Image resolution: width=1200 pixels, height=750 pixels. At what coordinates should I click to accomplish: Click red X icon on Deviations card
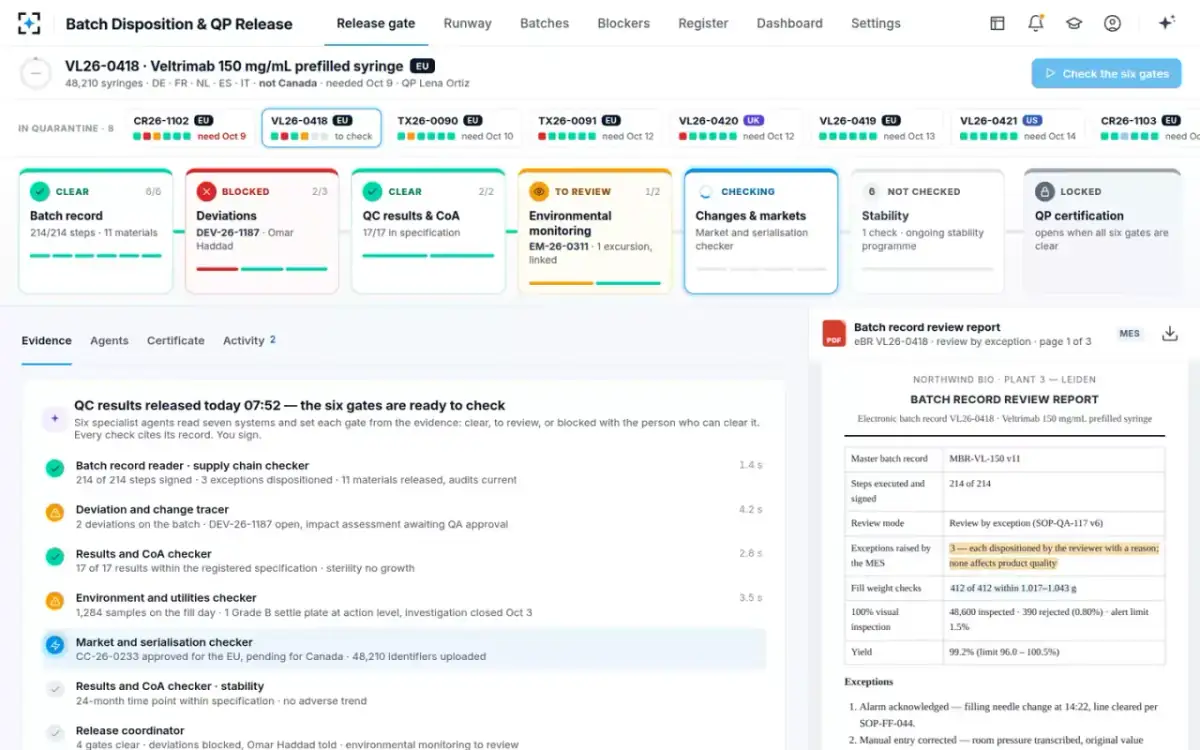point(206,191)
